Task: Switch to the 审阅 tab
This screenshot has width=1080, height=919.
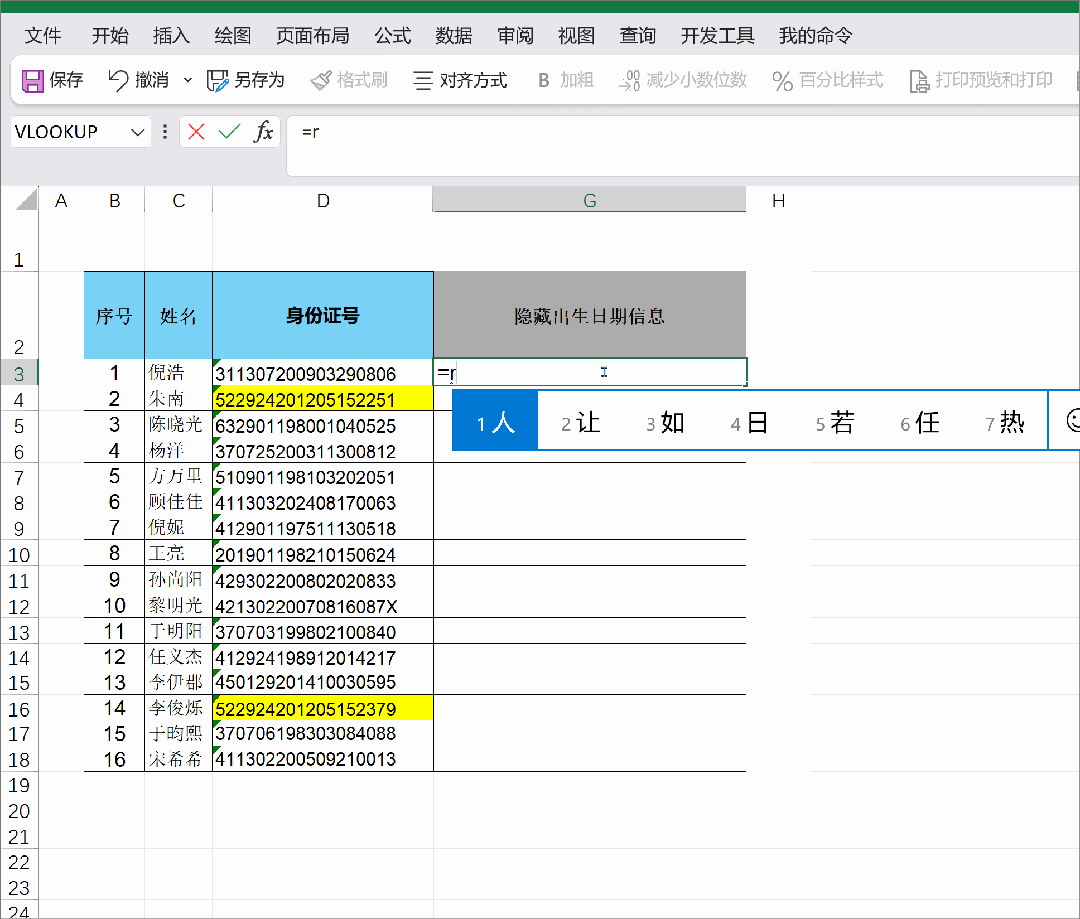Action: 515,35
